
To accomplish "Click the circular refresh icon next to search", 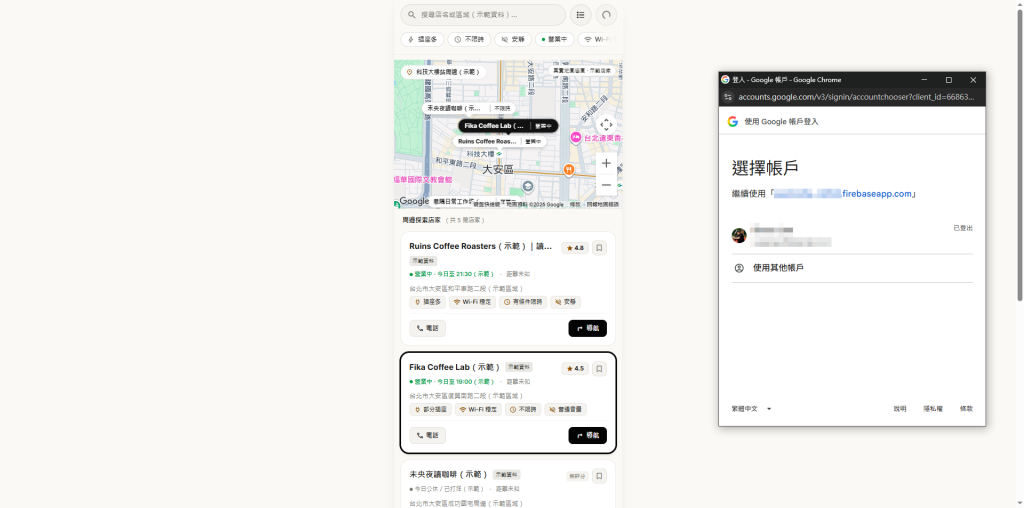I will (606, 14).
